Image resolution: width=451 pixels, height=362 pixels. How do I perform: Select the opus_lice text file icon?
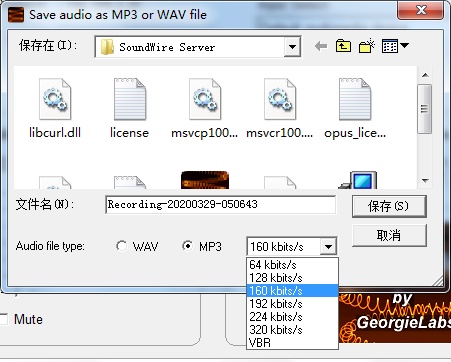click(355, 99)
